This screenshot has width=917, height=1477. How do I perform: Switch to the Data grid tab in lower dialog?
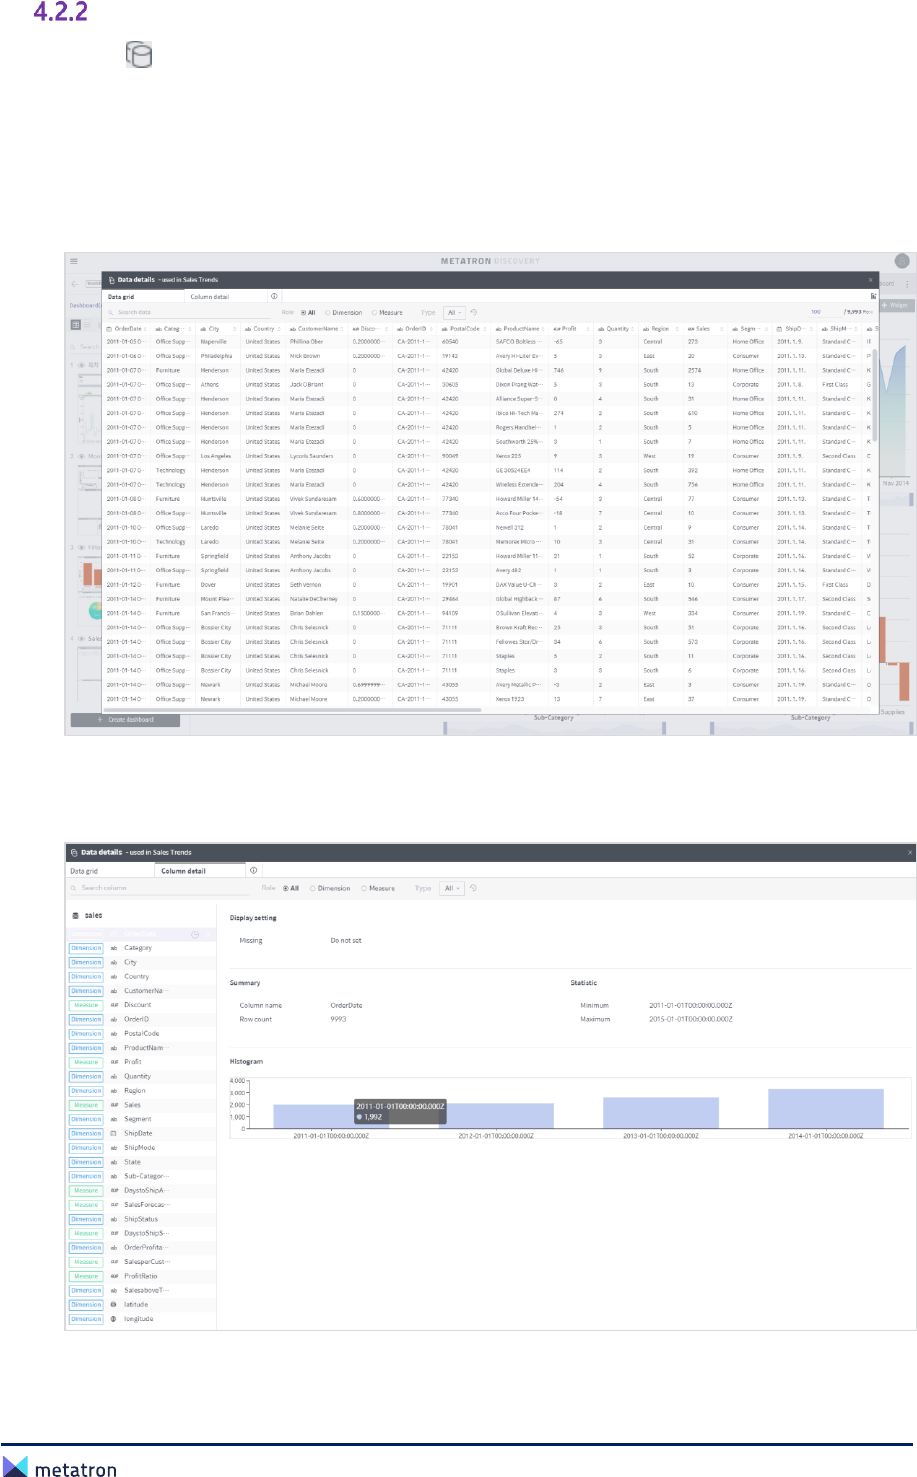(84, 871)
